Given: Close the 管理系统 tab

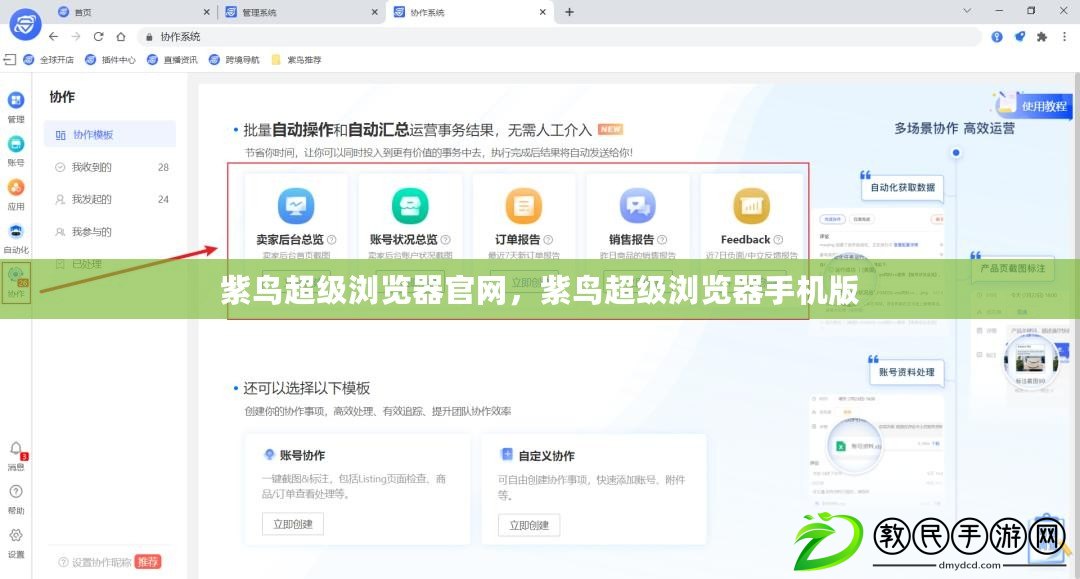Looking at the screenshot, I should click(375, 12).
